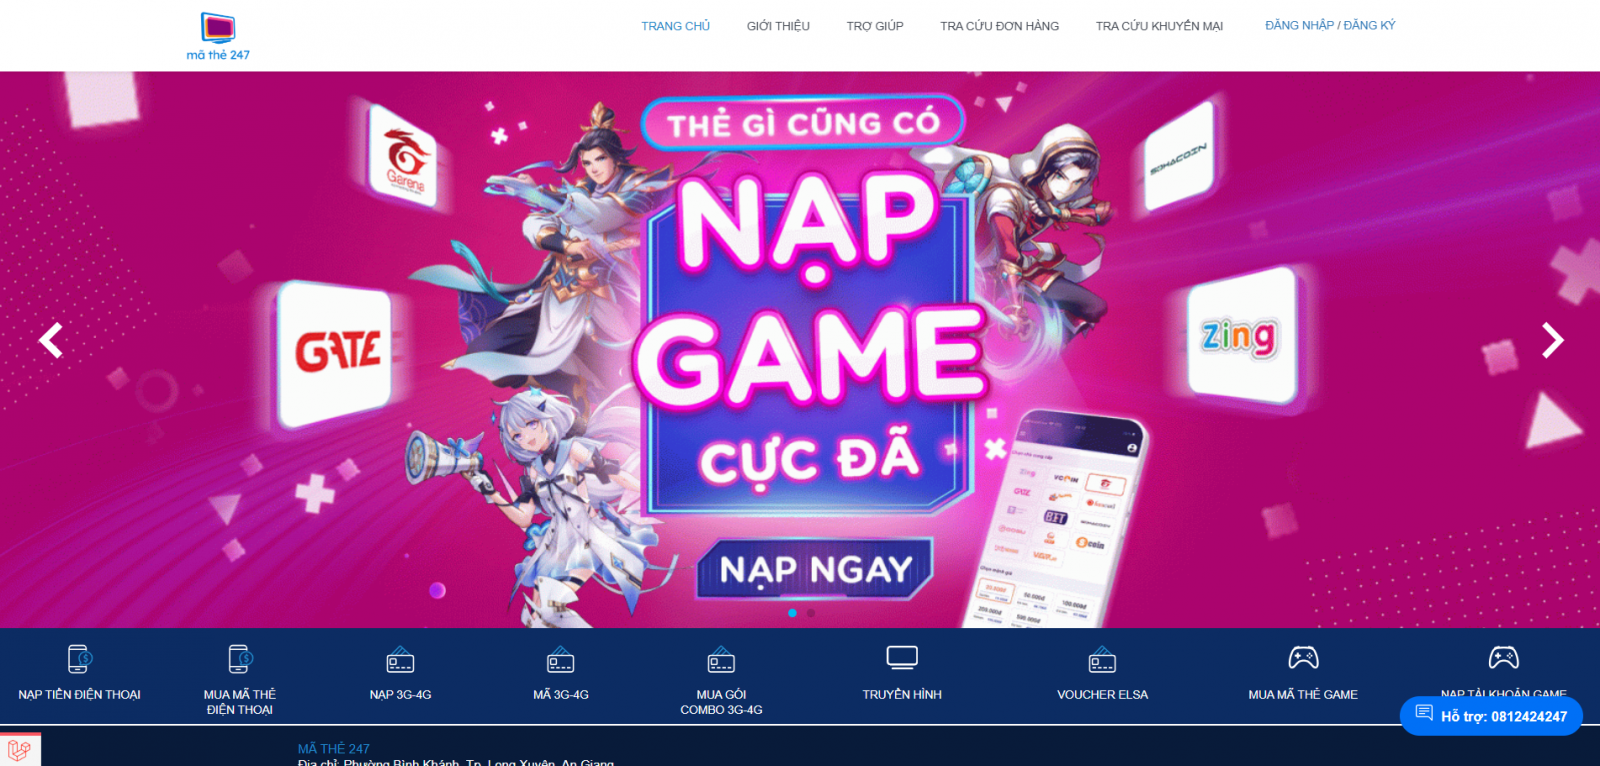Select the Mua mã thẻ game controller icon
Viewport: 1600px width, 766px height.
[1303, 658]
